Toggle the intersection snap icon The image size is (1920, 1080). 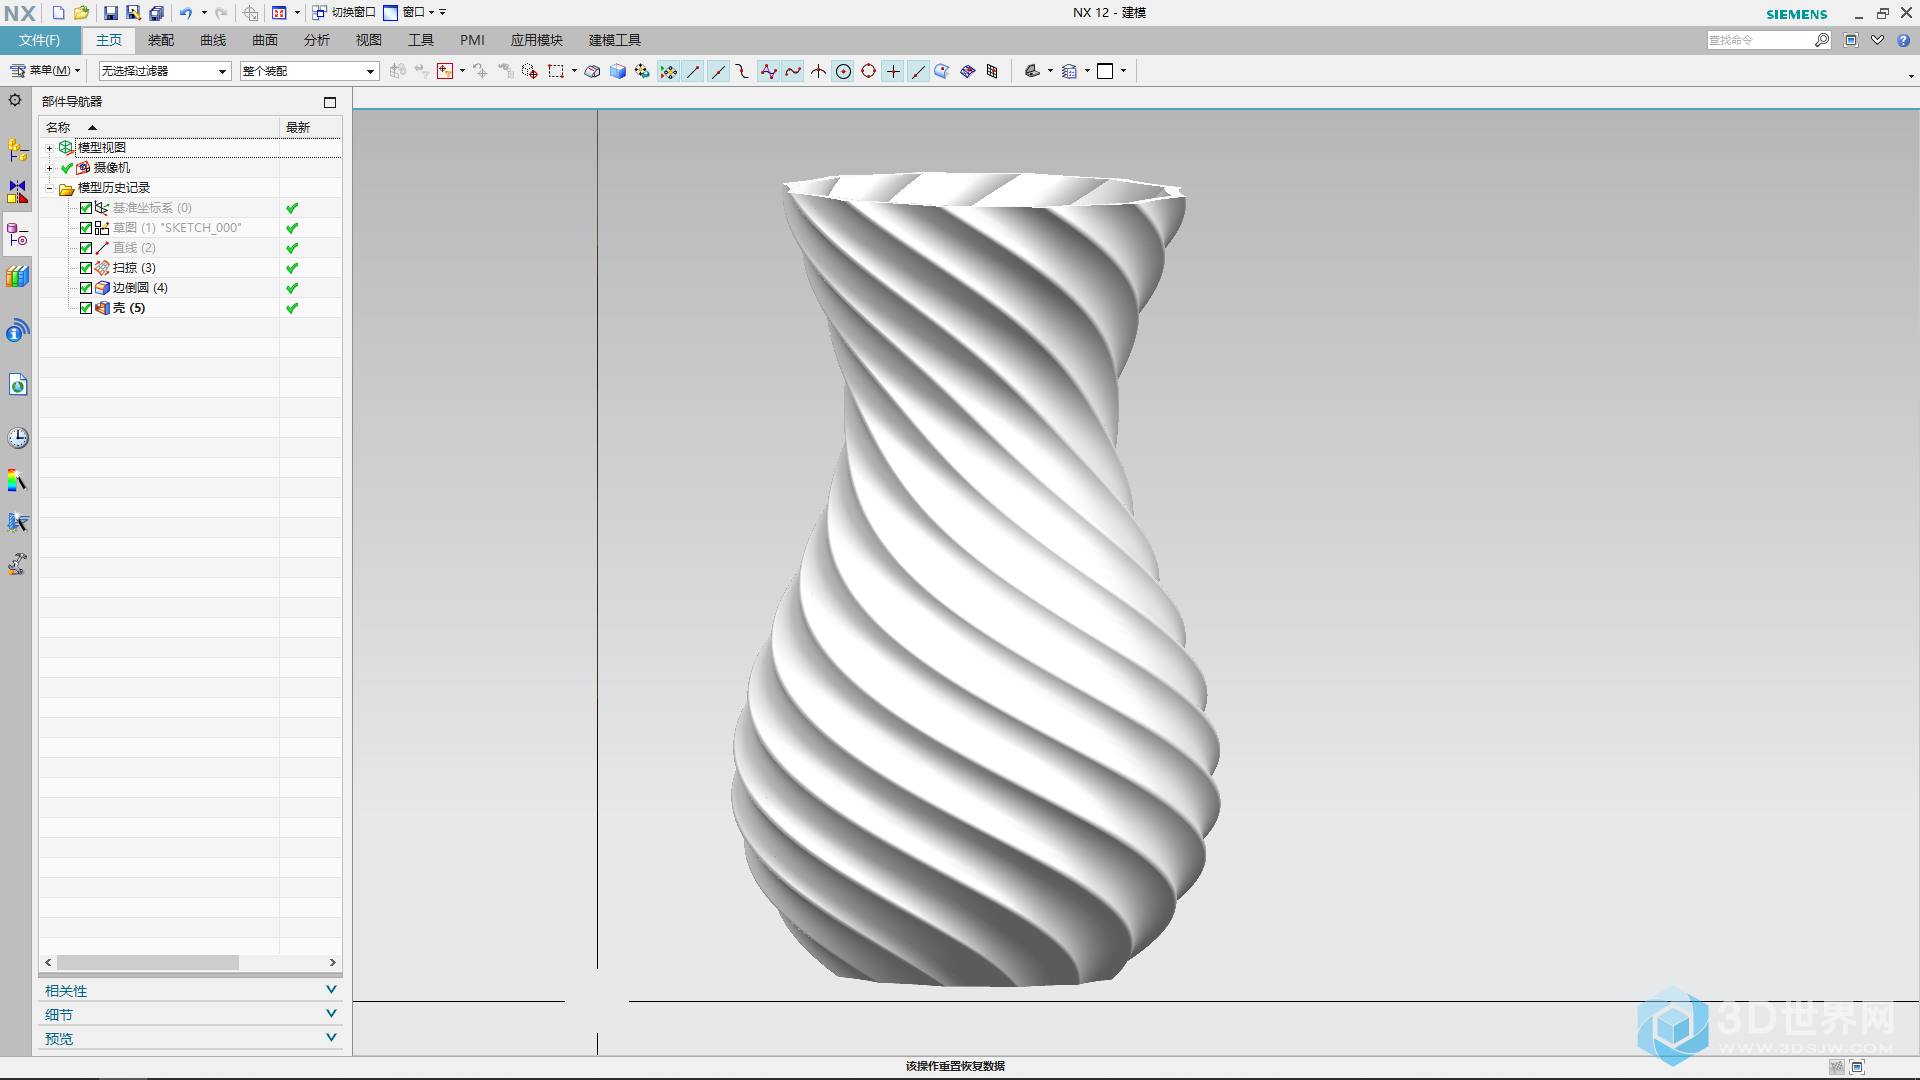coord(818,71)
